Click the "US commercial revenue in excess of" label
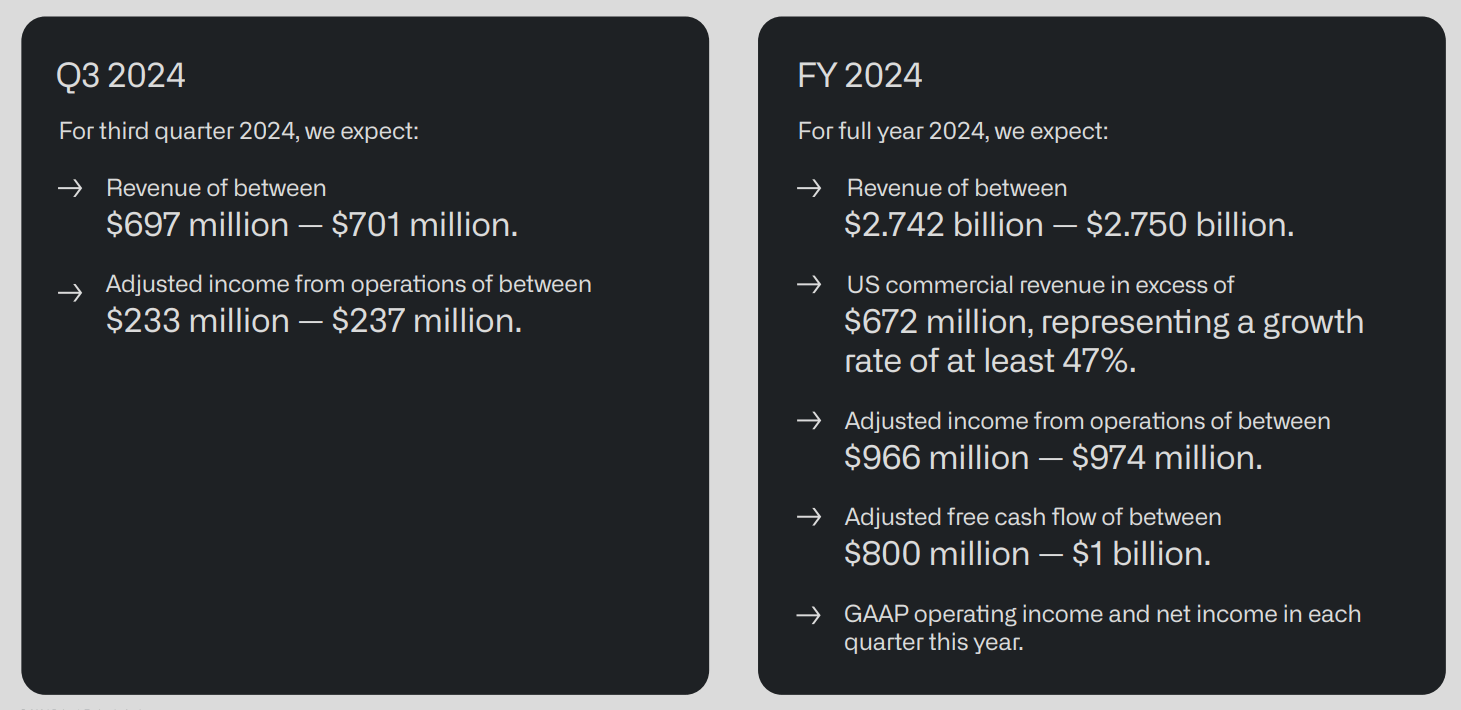 click(x=1040, y=285)
